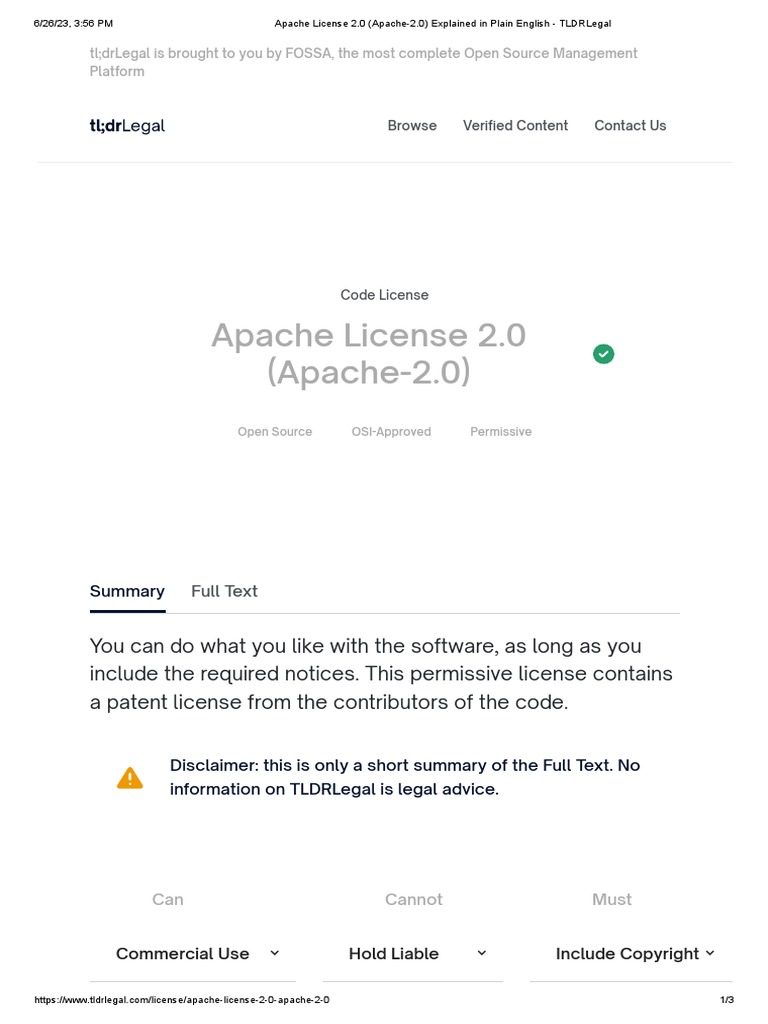Select the Summary tab
The height and width of the screenshot is (1024, 768).
127,591
